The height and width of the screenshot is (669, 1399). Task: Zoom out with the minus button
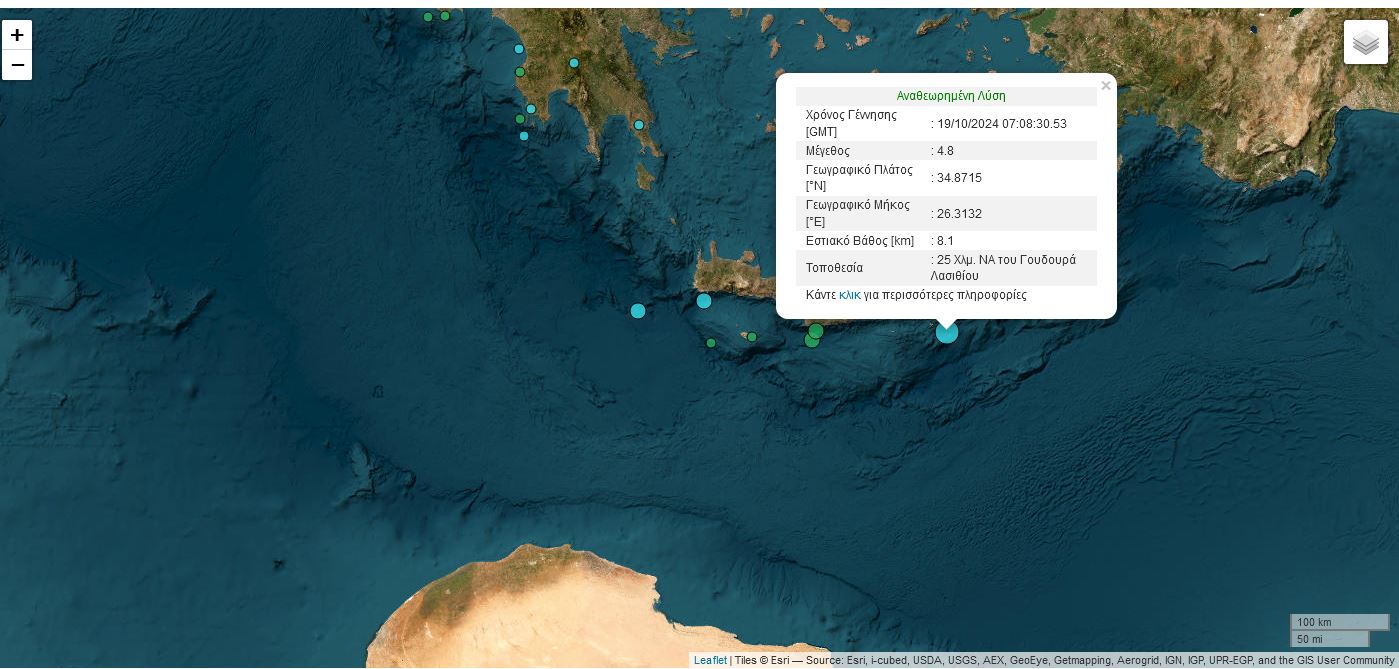tap(17, 65)
